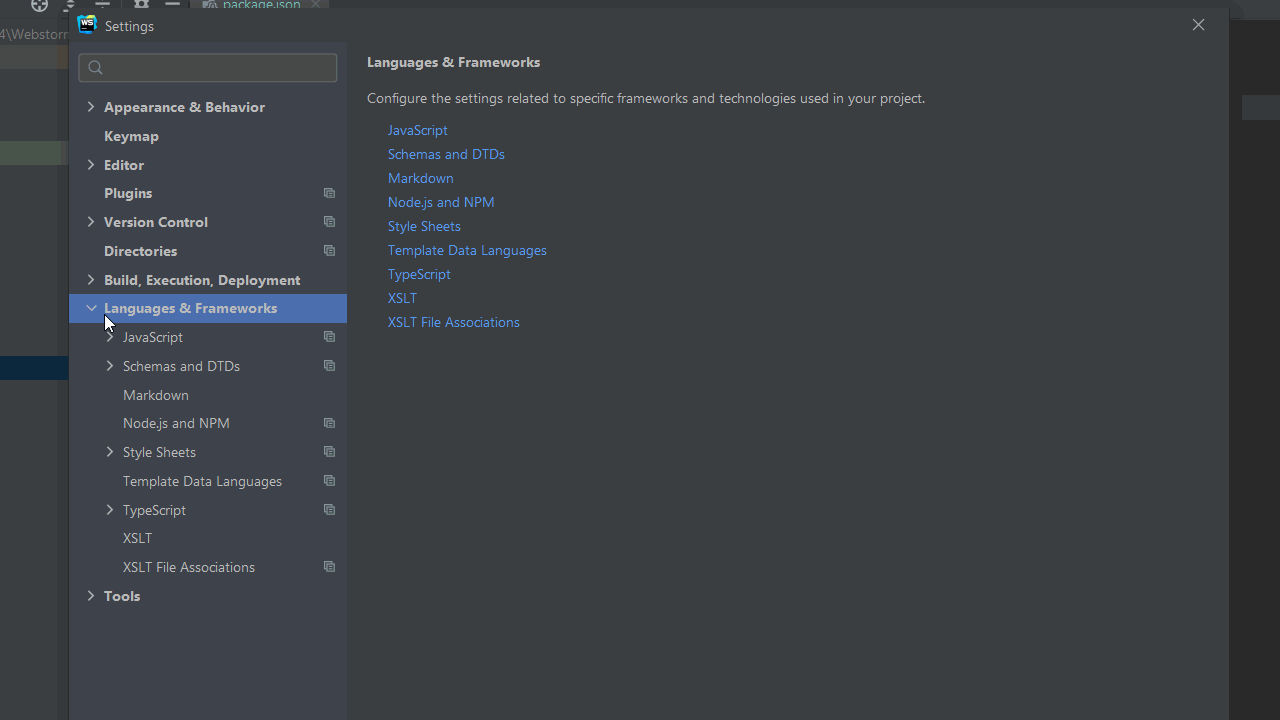Expand the Editor settings section

tap(91, 165)
